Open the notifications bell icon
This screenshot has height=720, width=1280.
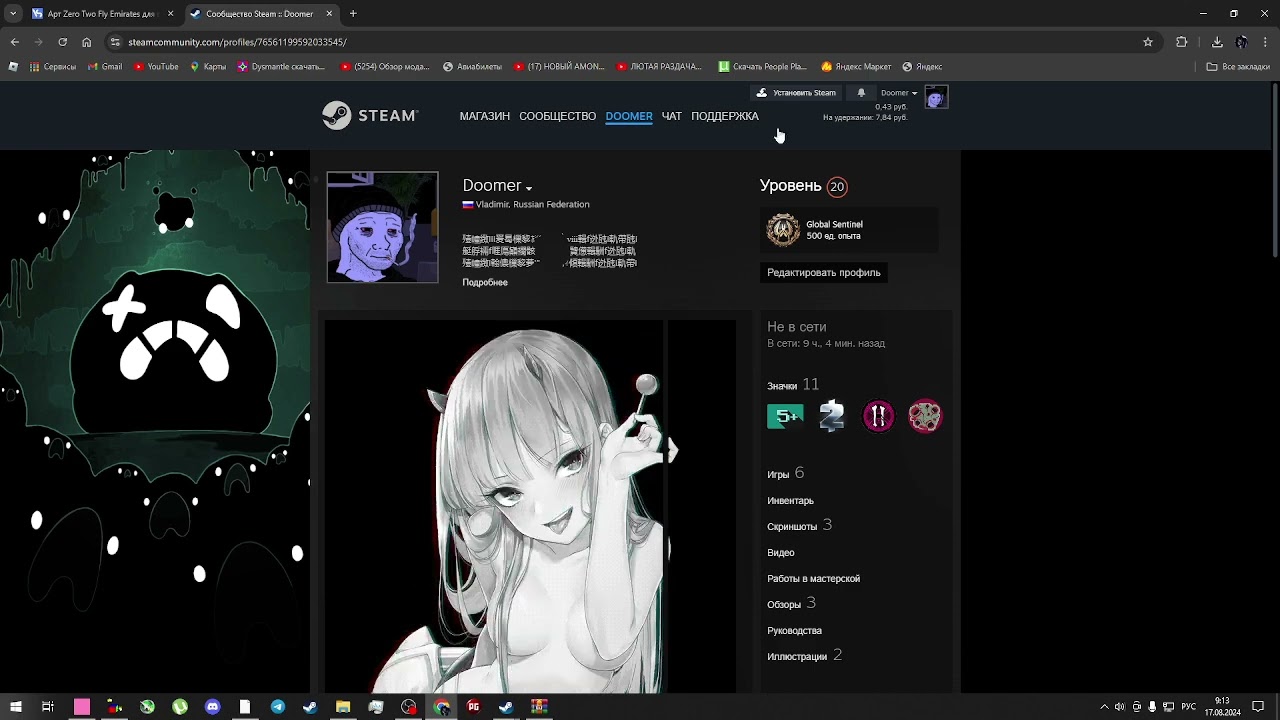pyautogui.click(x=861, y=93)
